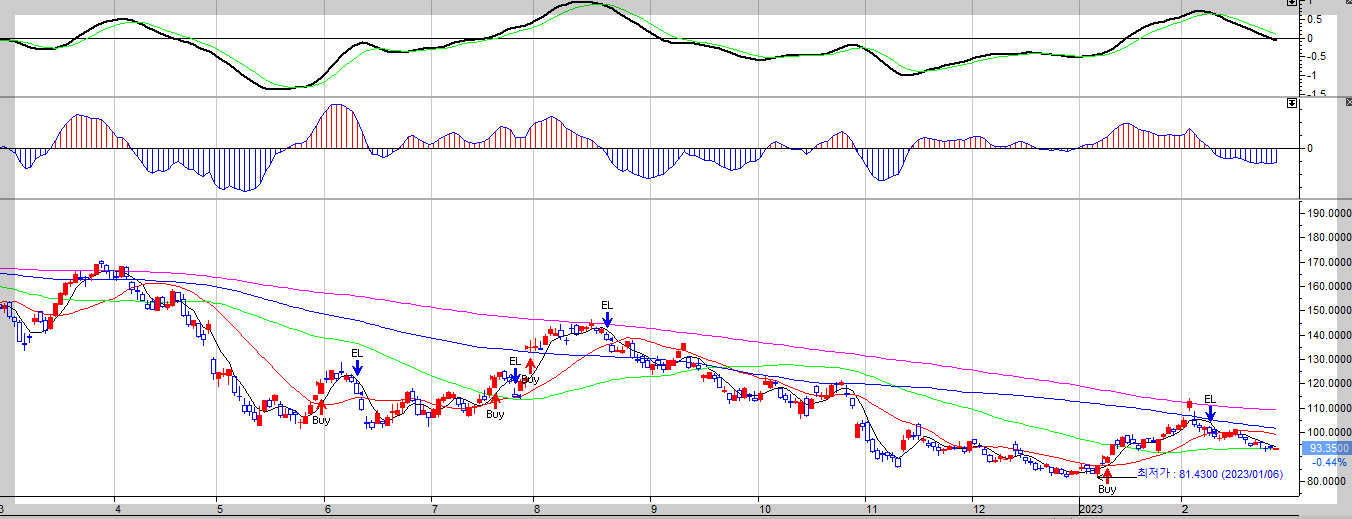
Task: Collapse the histogram pane with its arrow icon
Action: [1292, 102]
